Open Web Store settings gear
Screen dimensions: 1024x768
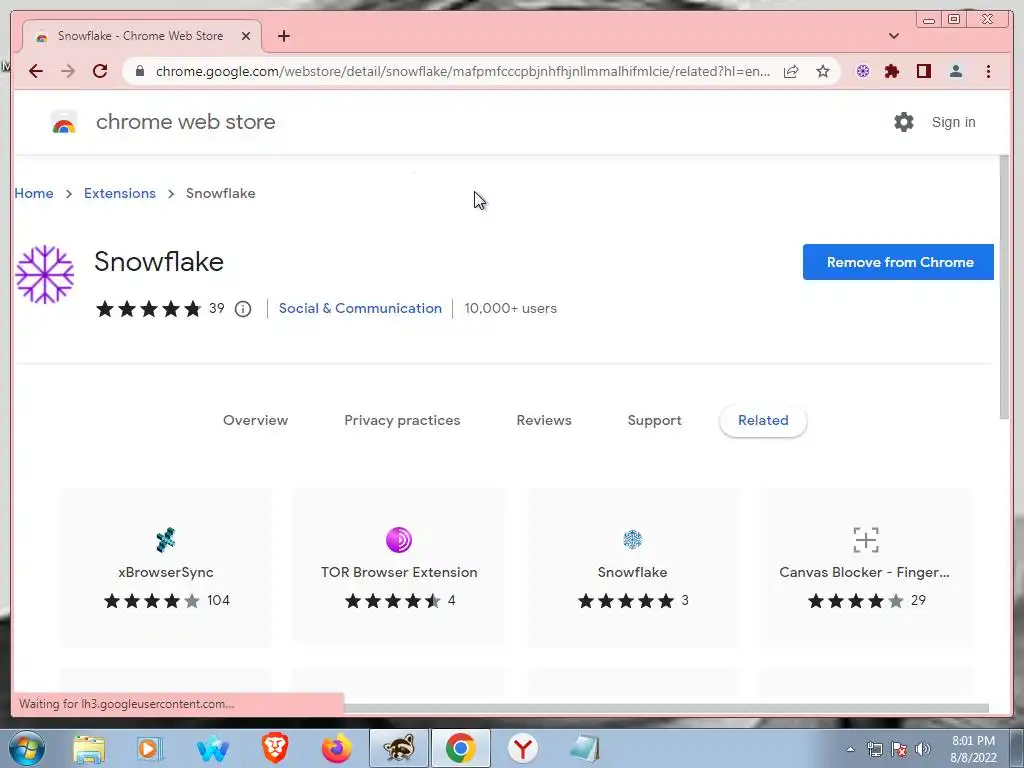(904, 122)
